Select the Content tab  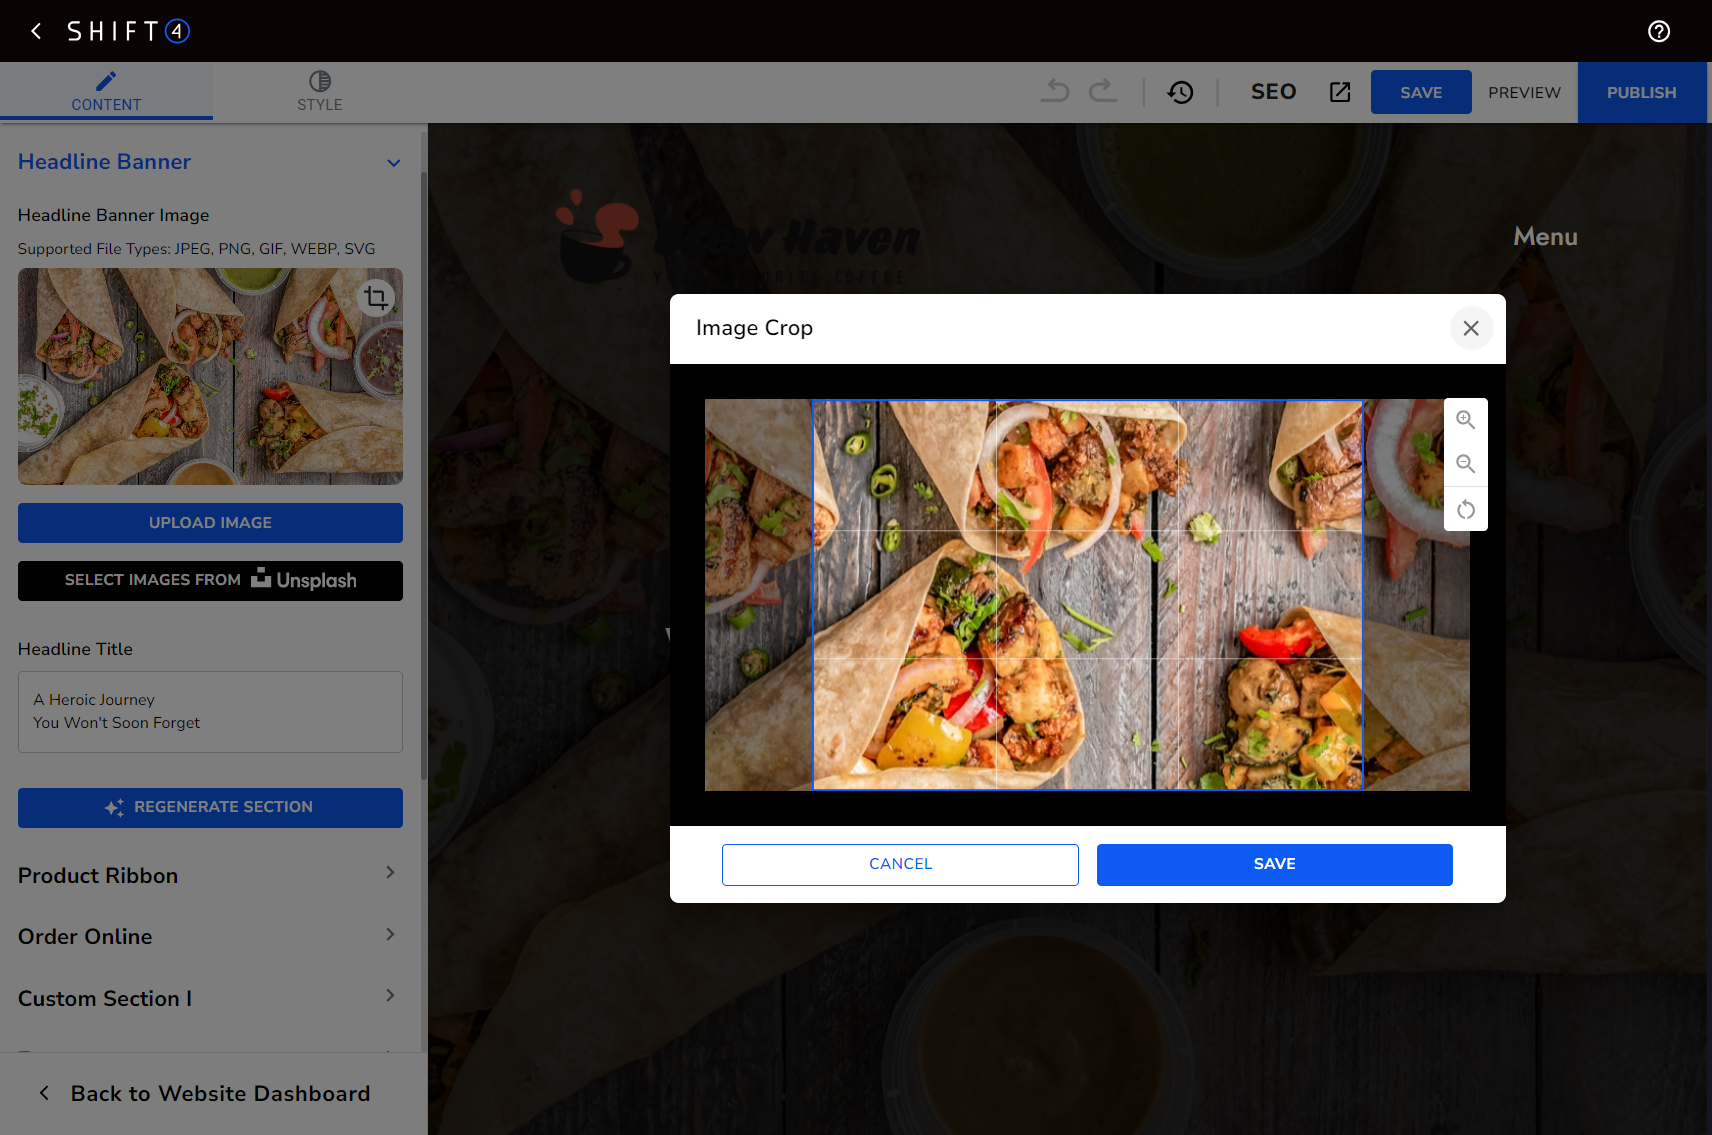[x=106, y=91]
